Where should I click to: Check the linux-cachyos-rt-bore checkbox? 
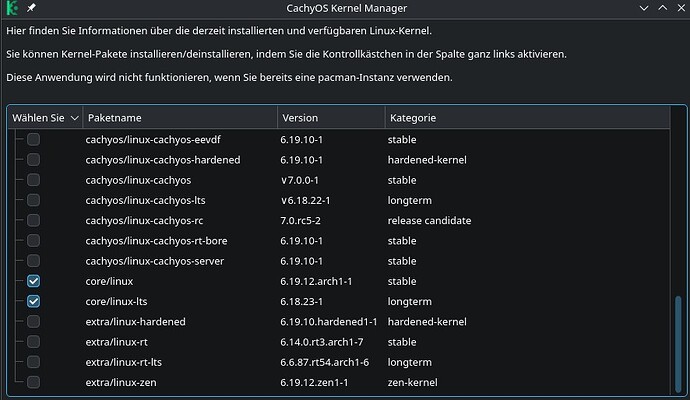coord(33,241)
